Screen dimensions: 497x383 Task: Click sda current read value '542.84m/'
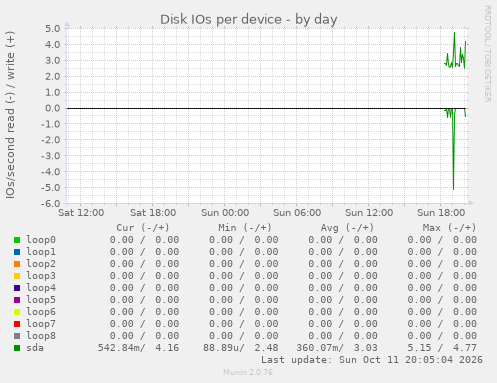pyautogui.click(x=122, y=348)
